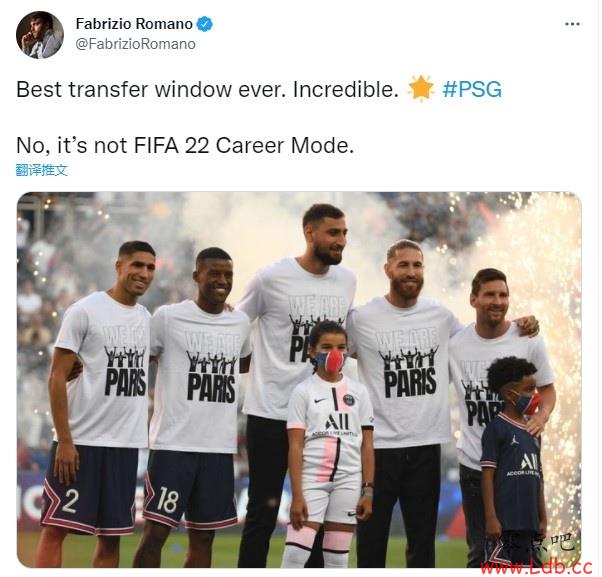Viewport: 602px width, 577px height.
Task: Open the #PSG hashtag
Action: click(x=472, y=89)
